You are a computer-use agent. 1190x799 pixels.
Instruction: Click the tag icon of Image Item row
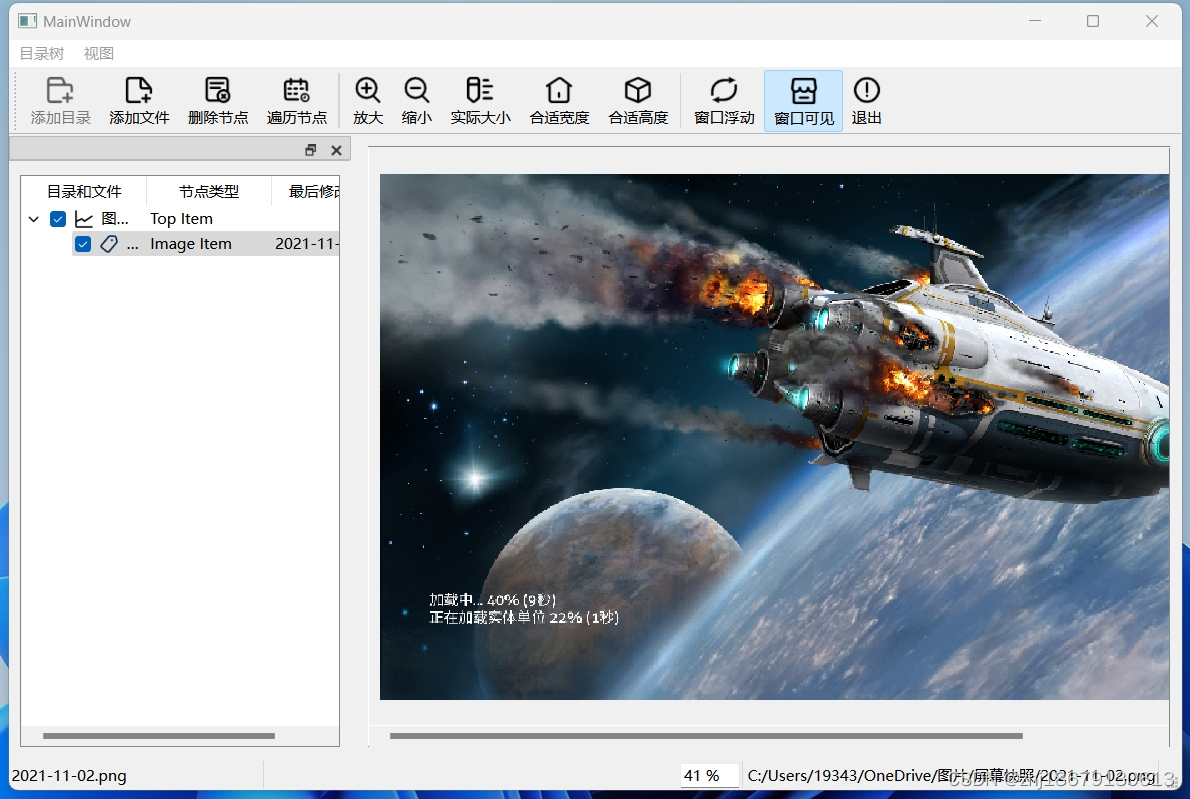[x=109, y=244]
